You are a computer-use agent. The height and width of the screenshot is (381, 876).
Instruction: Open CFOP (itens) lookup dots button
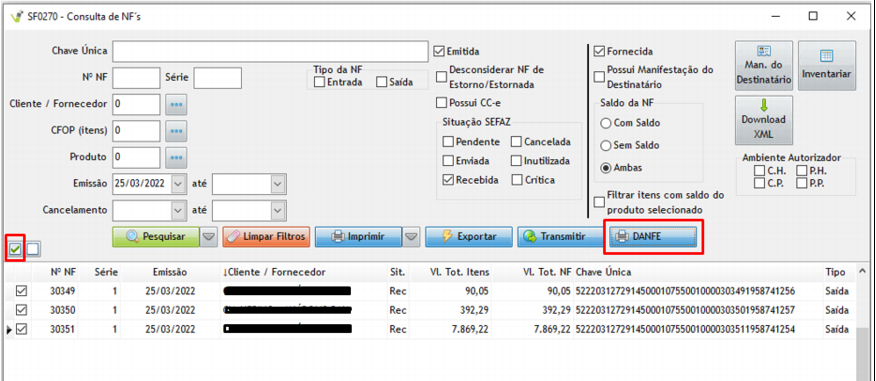[x=177, y=131]
